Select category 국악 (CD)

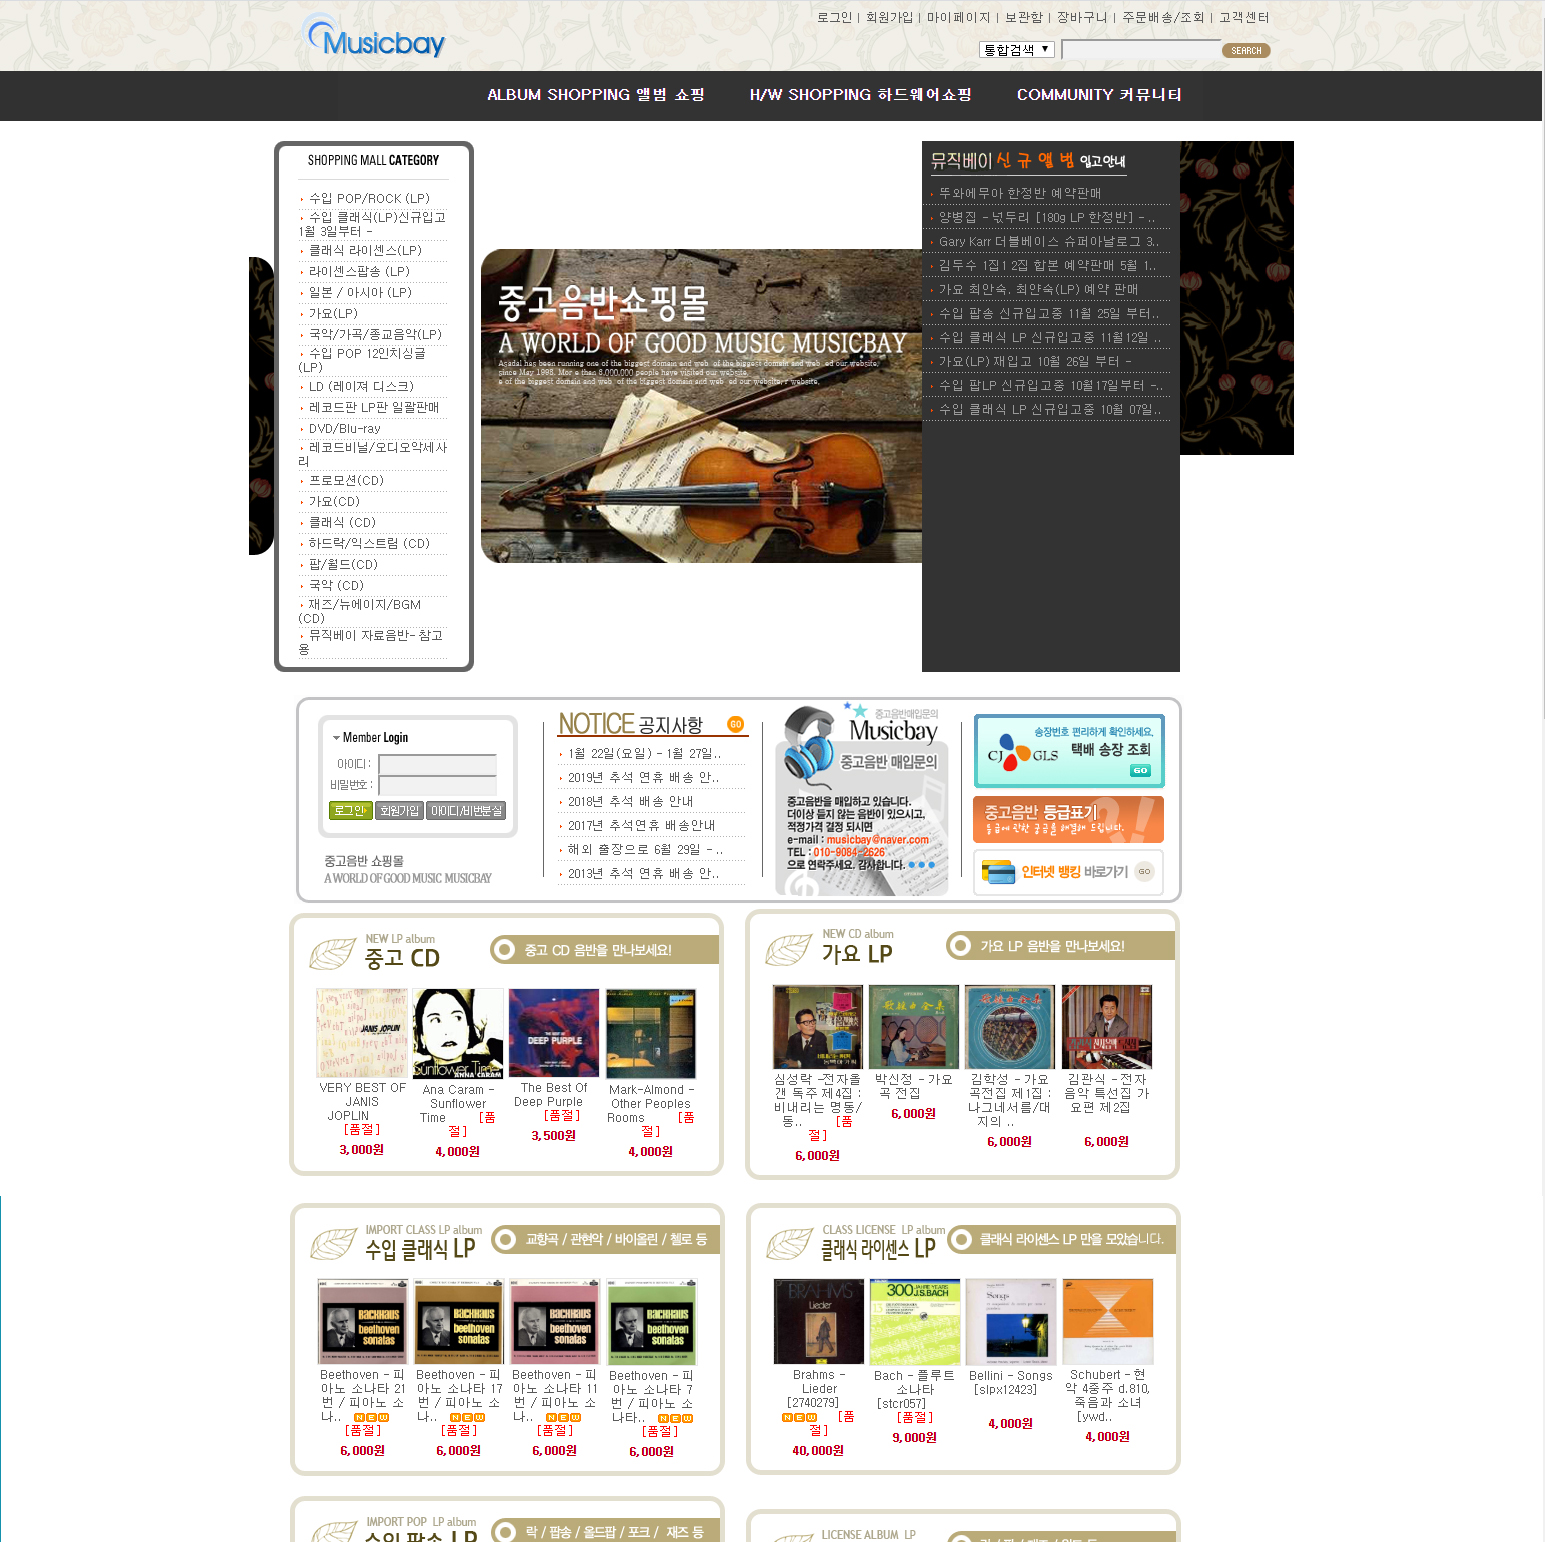coord(336,585)
